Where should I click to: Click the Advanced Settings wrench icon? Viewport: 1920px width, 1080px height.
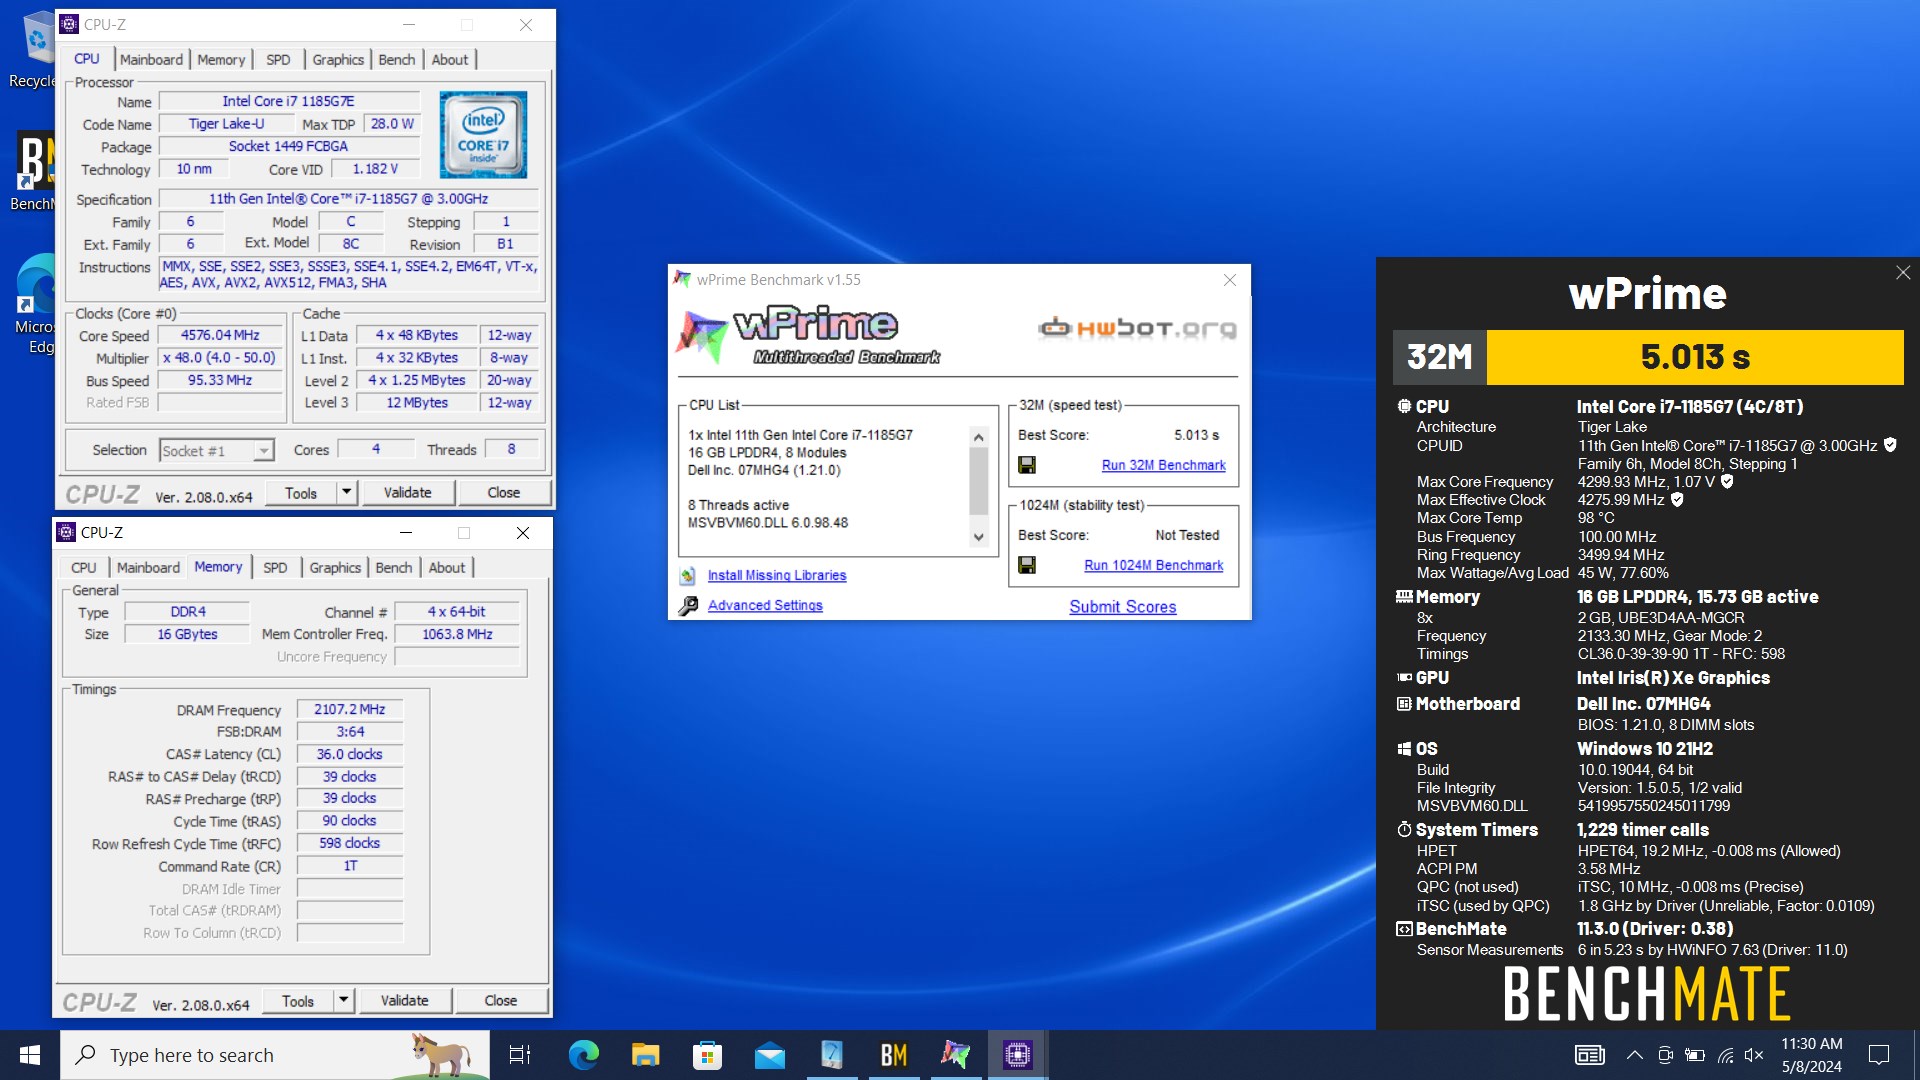click(688, 606)
